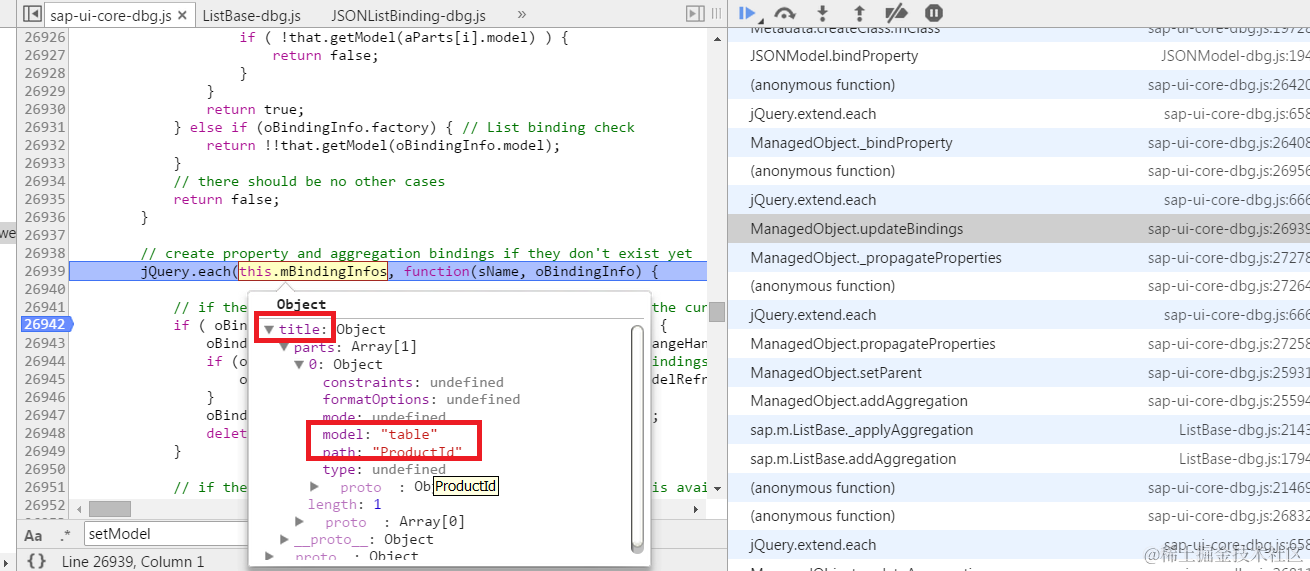Focus the search field containing setModel

pyautogui.click(x=165, y=534)
